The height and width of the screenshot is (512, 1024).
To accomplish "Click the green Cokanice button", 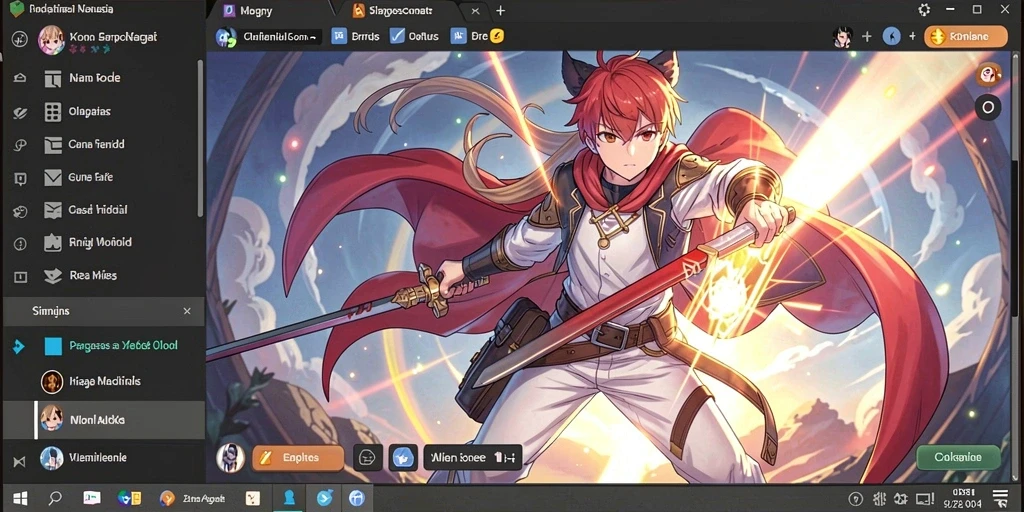I will [x=958, y=457].
